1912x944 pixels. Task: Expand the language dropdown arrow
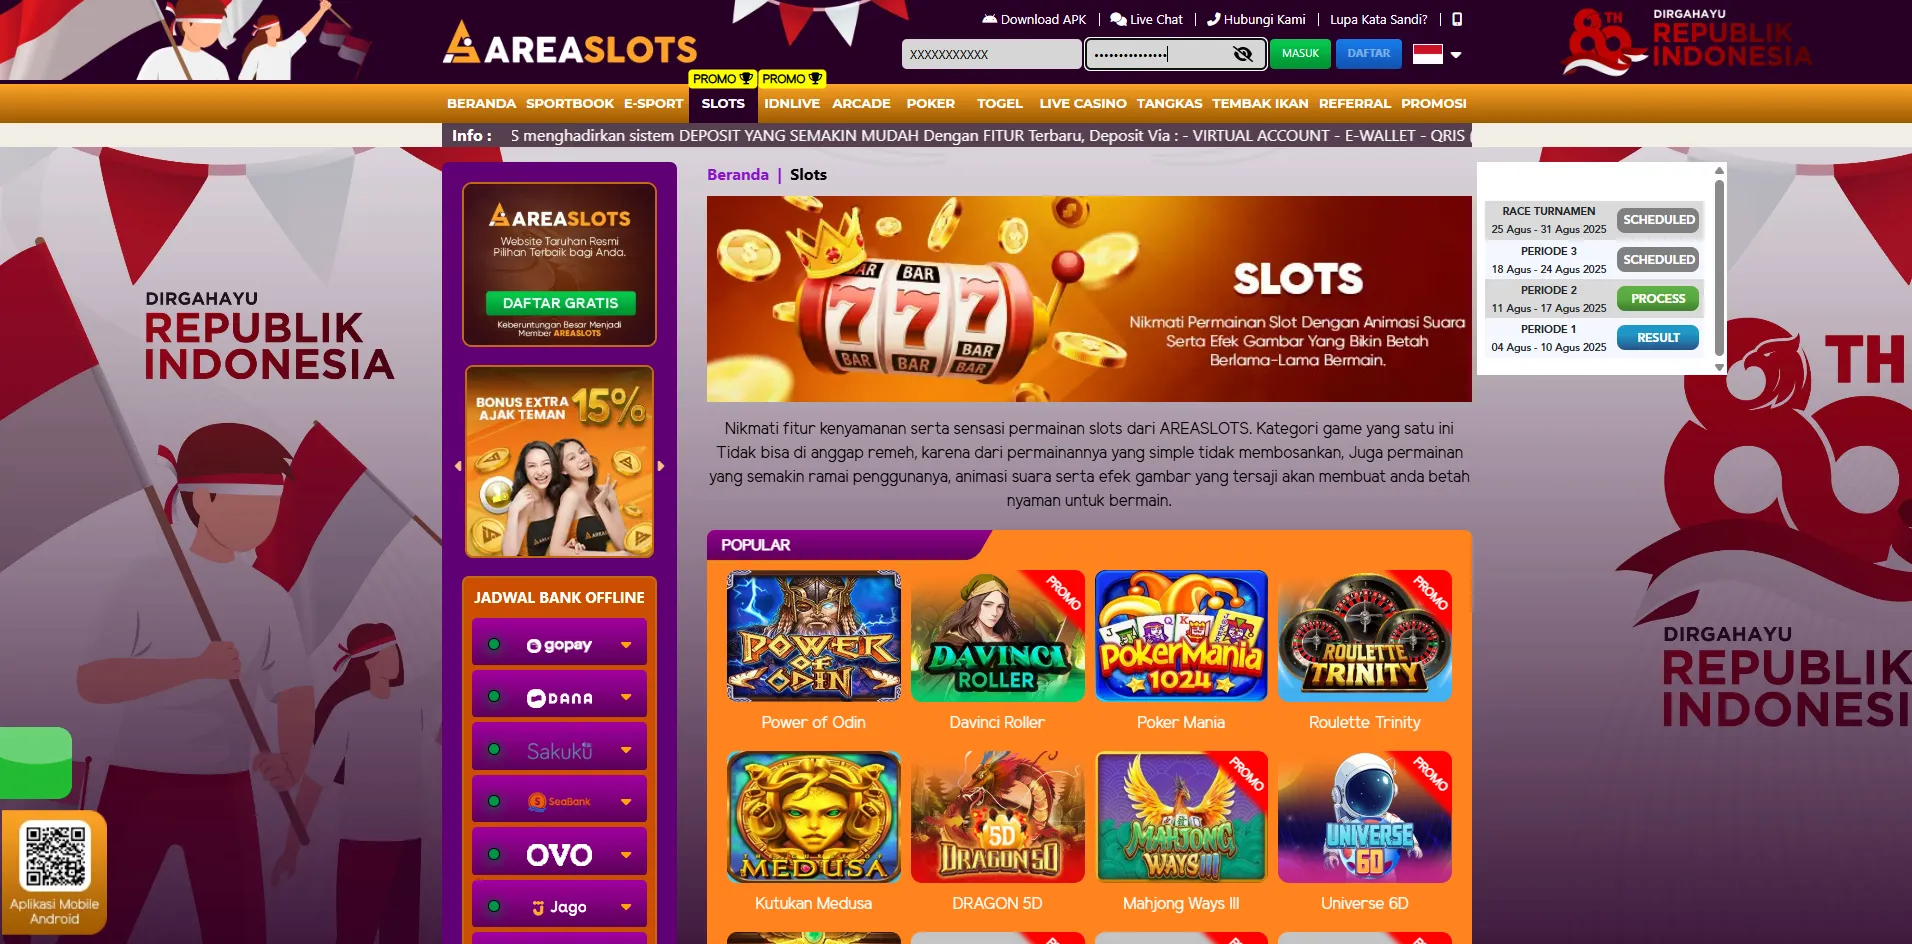1456,55
